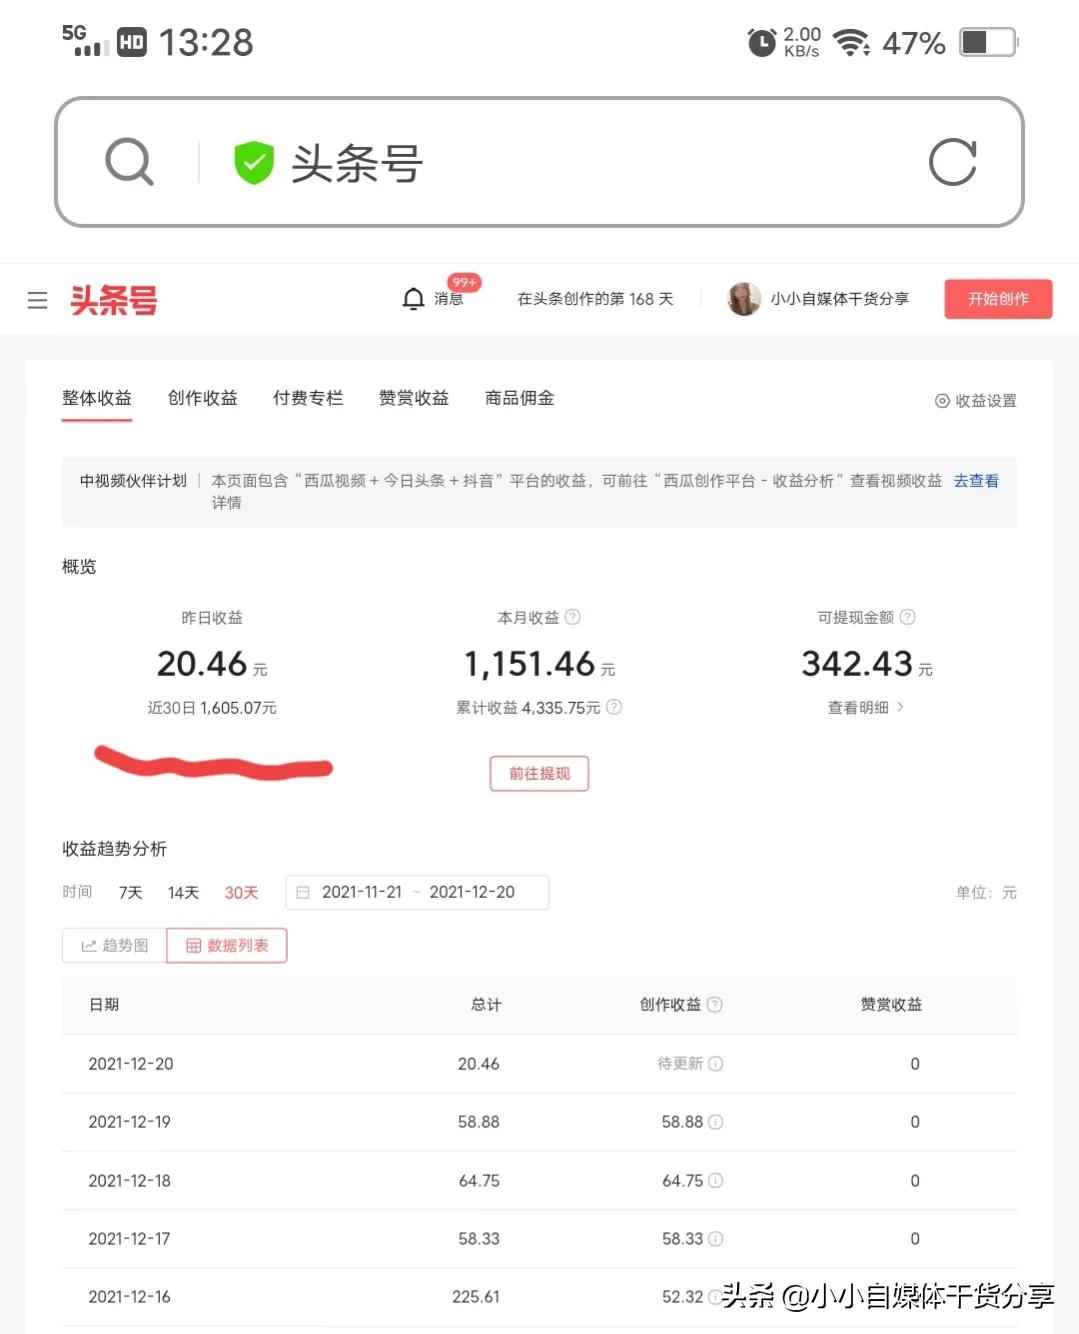Click the 开始创作 button
This screenshot has height=1334, width=1079.
click(x=998, y=299)
